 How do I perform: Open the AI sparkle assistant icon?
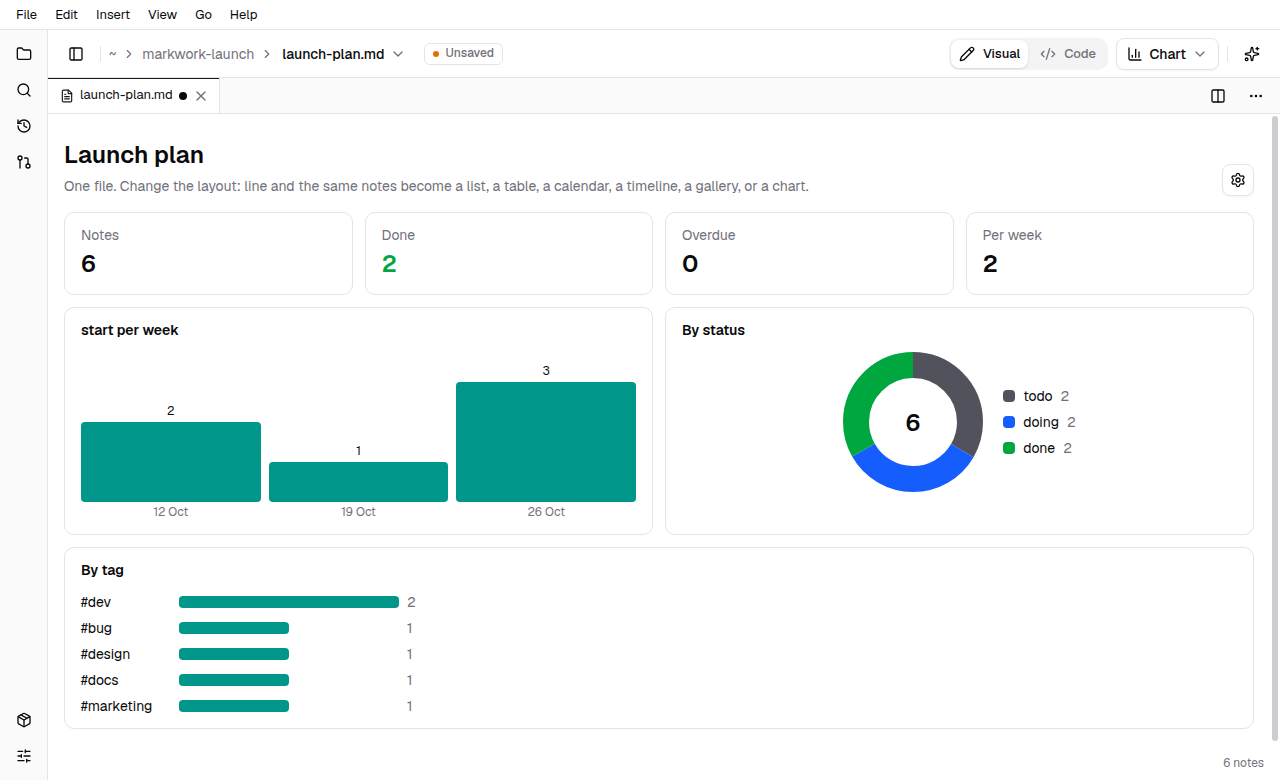point(1251,54)
